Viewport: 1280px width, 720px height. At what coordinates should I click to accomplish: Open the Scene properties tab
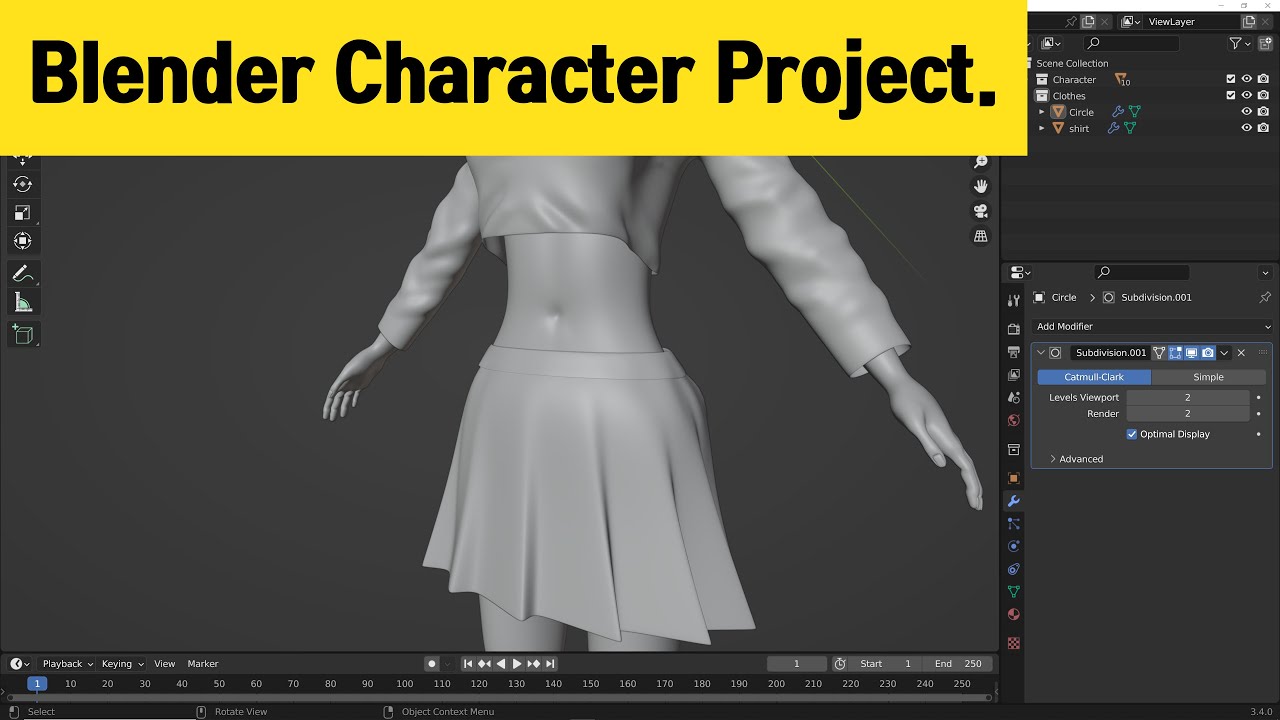click(x=1014, y=398)
